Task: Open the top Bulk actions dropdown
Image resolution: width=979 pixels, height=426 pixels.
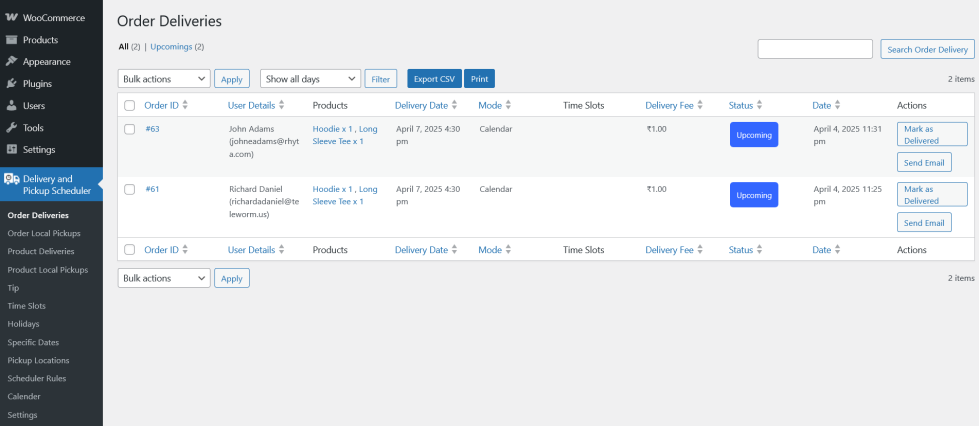Action: click(164, 79)
